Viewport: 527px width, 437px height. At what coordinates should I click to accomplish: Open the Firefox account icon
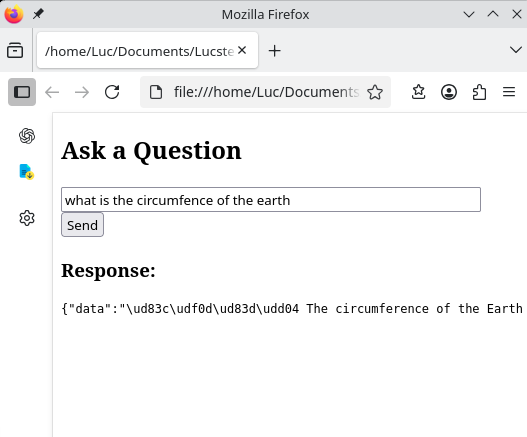pyautogui.click(x=449, y=92)
